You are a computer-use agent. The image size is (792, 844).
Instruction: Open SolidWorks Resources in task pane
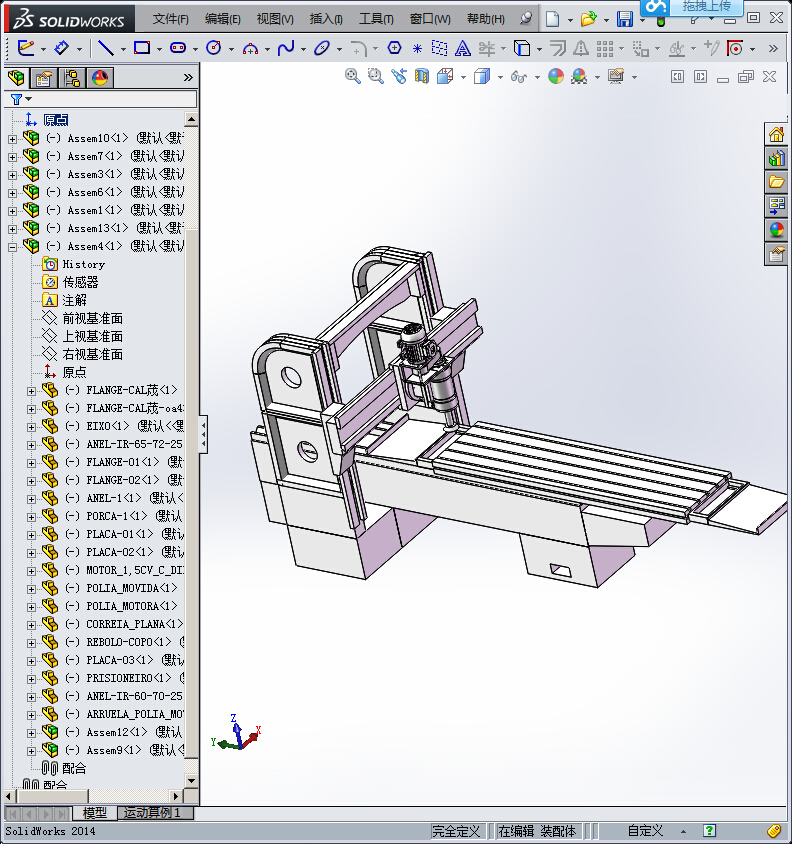pos(776,134)
